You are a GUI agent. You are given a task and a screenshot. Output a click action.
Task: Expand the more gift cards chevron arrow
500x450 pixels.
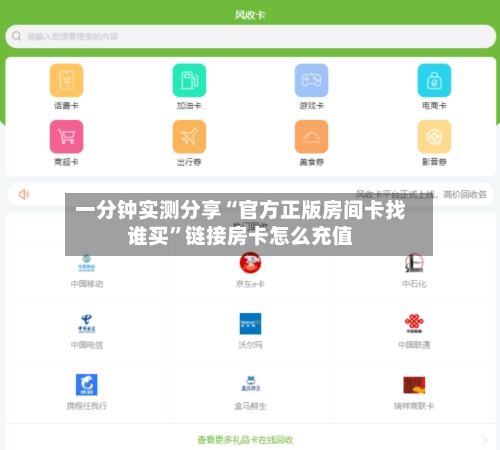[485, 440]
